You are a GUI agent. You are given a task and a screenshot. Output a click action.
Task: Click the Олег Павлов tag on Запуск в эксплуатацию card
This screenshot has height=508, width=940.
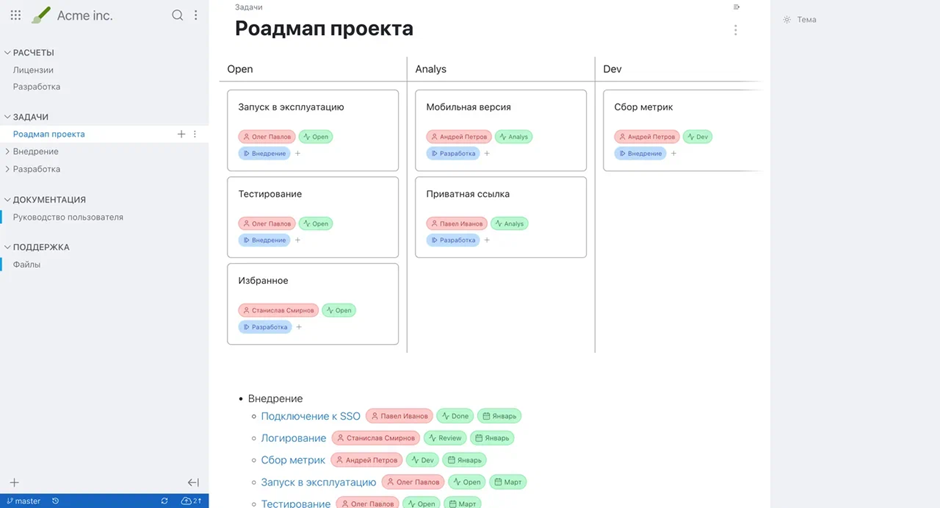click(x=267, y=137)
